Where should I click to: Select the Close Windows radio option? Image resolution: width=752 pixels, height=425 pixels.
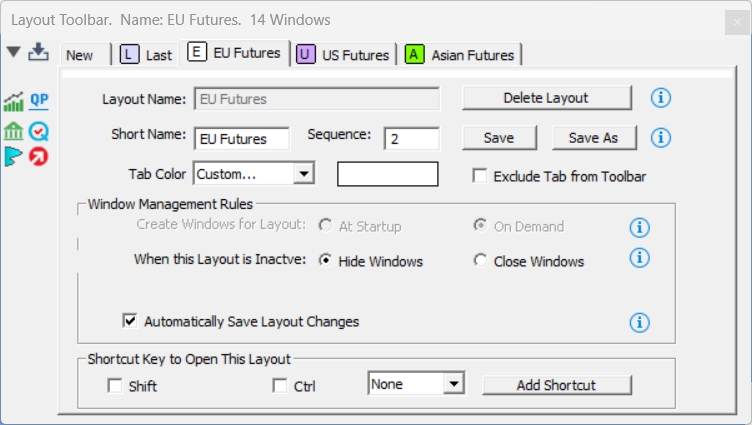tap(480, 261)
